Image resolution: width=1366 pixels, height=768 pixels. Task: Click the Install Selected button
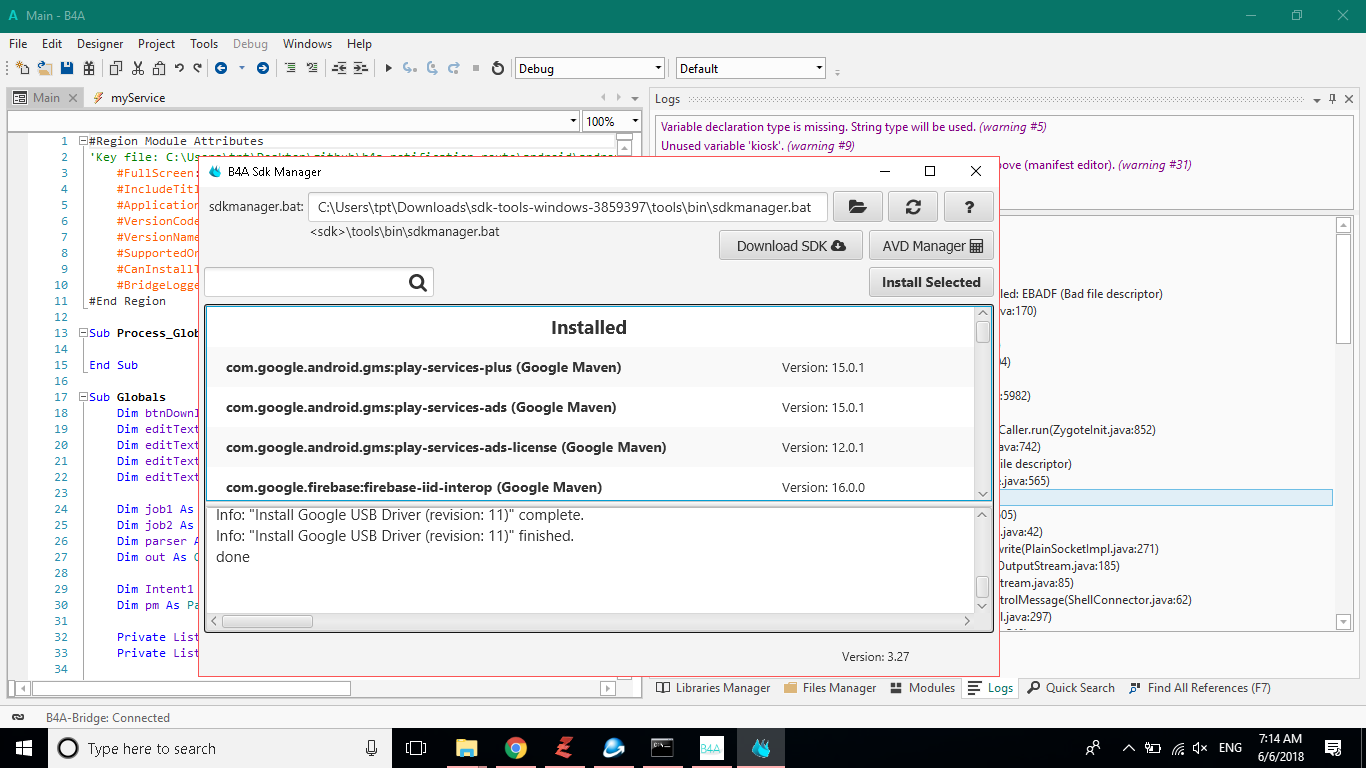point(931,282)
